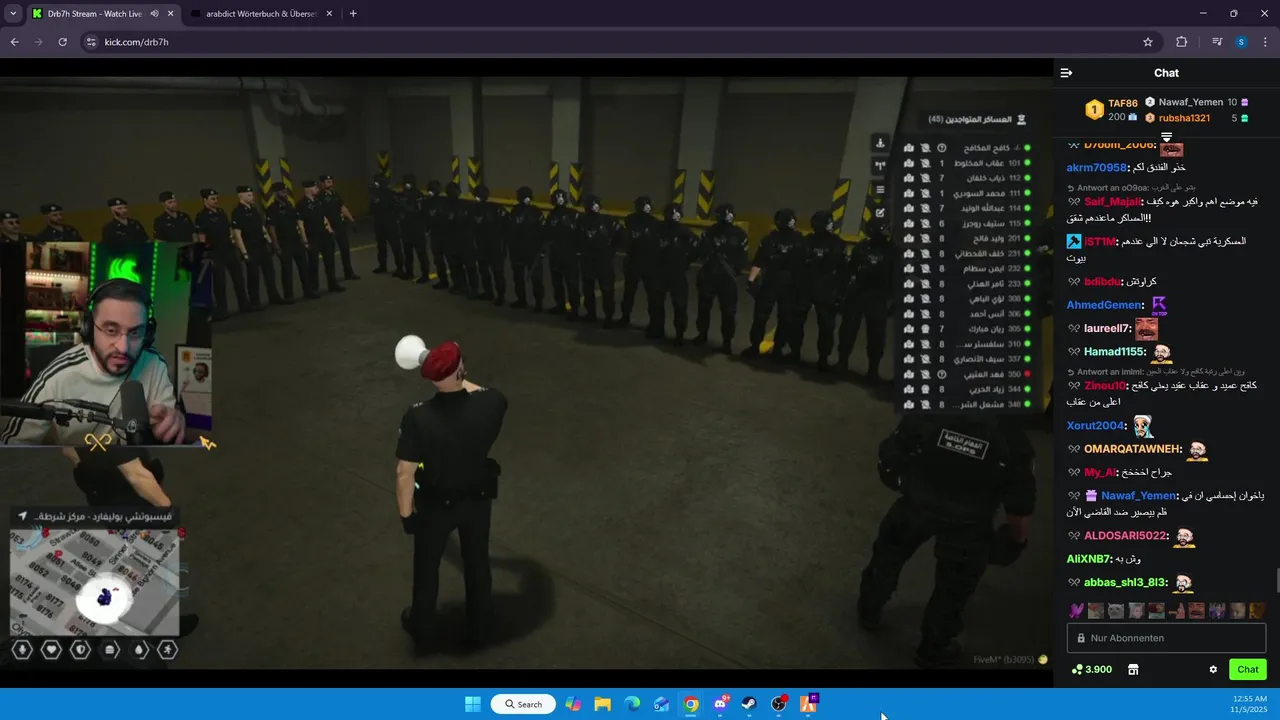The image size is (1280, 720).
Task: Click username AhmedGemen in chat
Action: 1105,305
